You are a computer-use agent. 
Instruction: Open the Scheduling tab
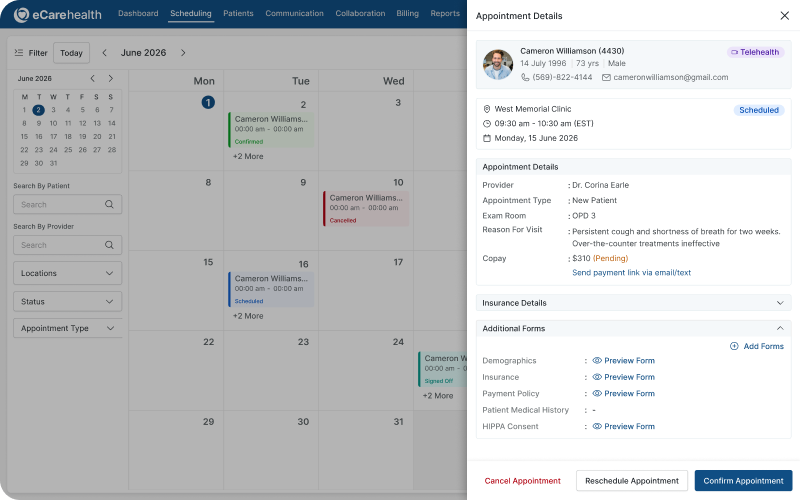pos(191,13)
